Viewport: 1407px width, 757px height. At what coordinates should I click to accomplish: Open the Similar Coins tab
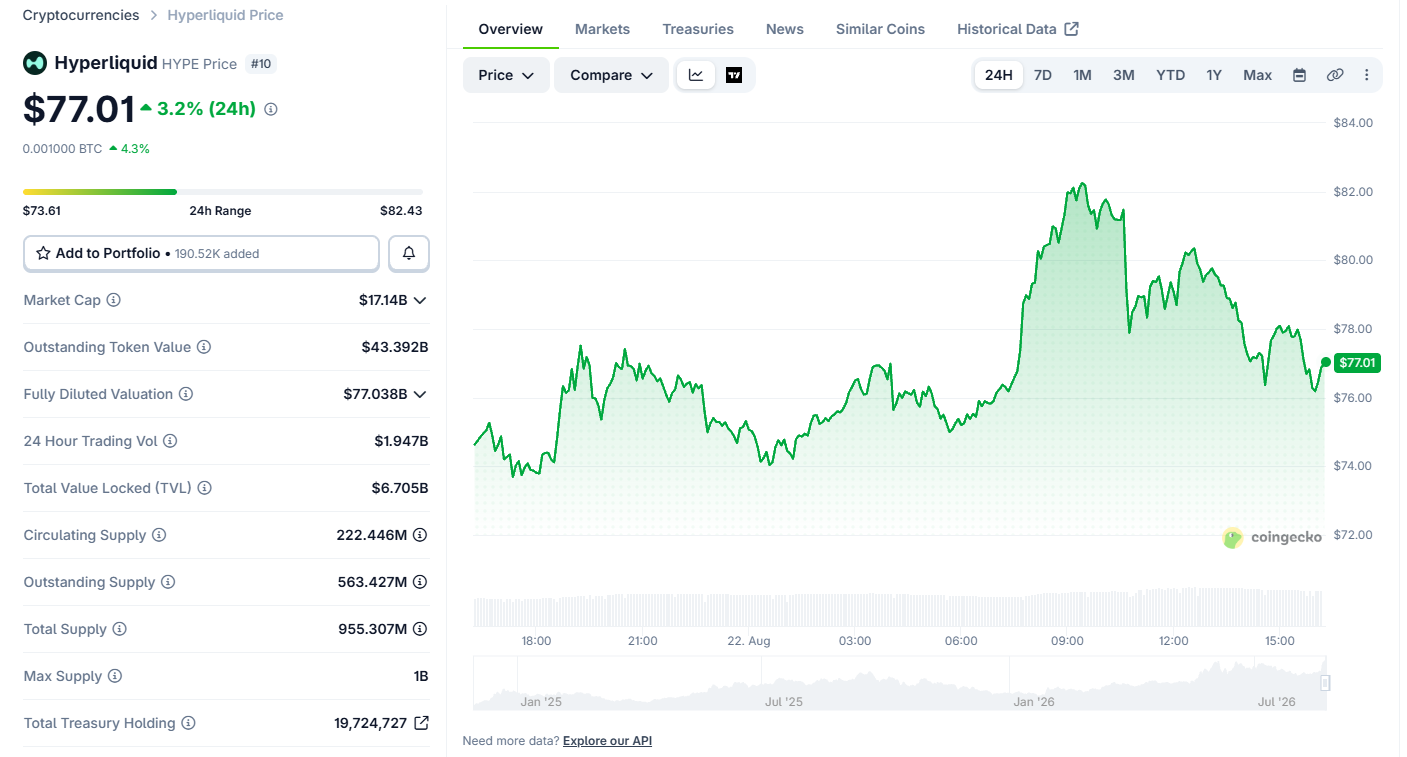[881, 29]
